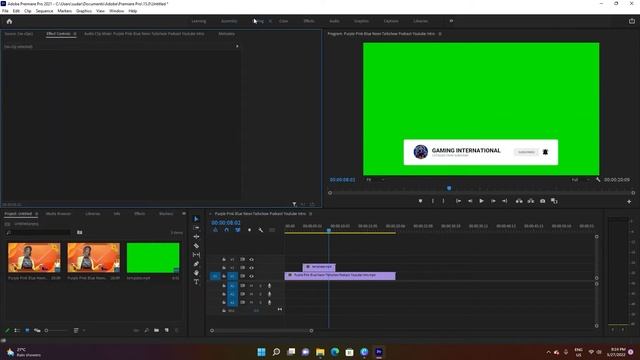640x360 pixels.
Task: Open Project panel overflow chevron
Action: (x=184, y=213)
